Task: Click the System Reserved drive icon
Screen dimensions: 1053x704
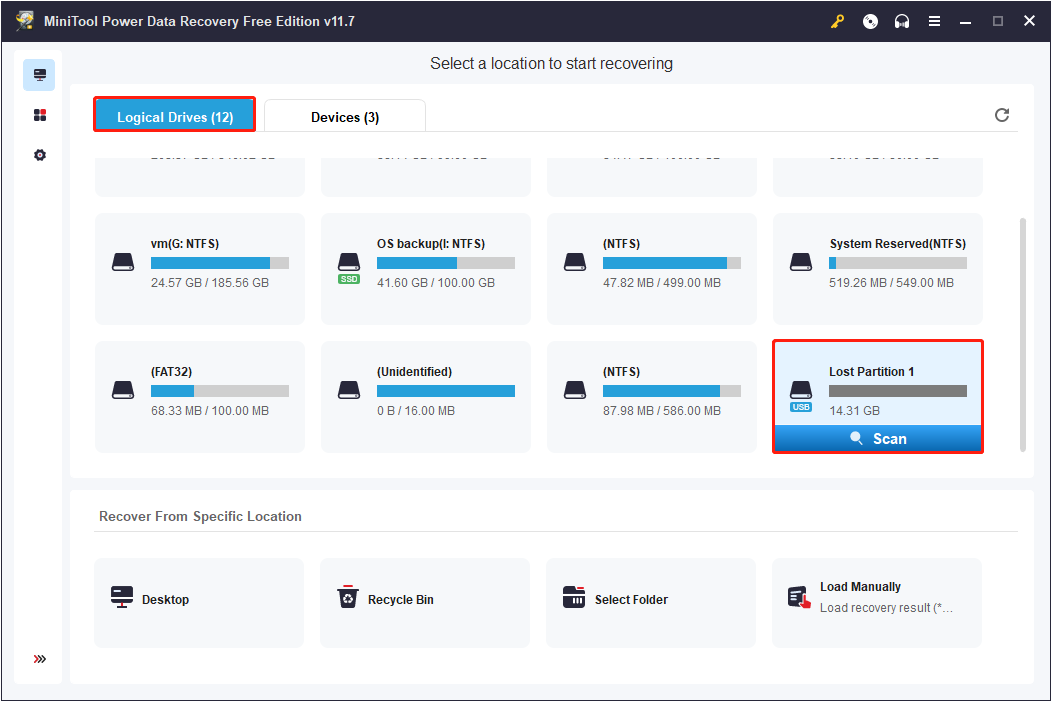Action: click(x=800, y=262)
